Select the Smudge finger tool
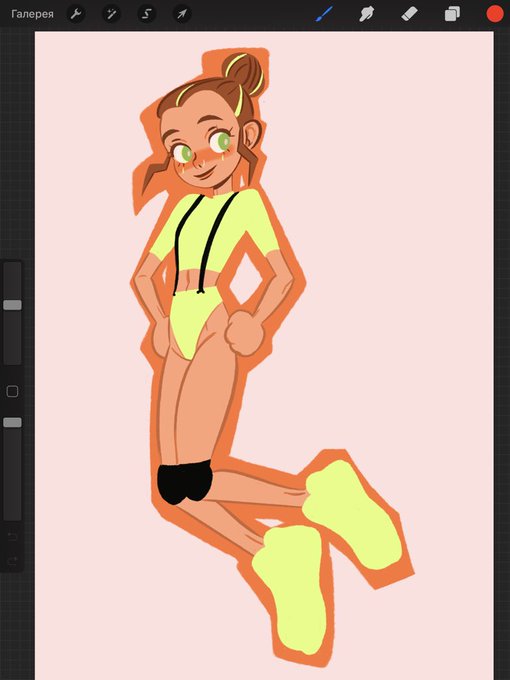Viewport: 510px width, 680px height. 366,14
